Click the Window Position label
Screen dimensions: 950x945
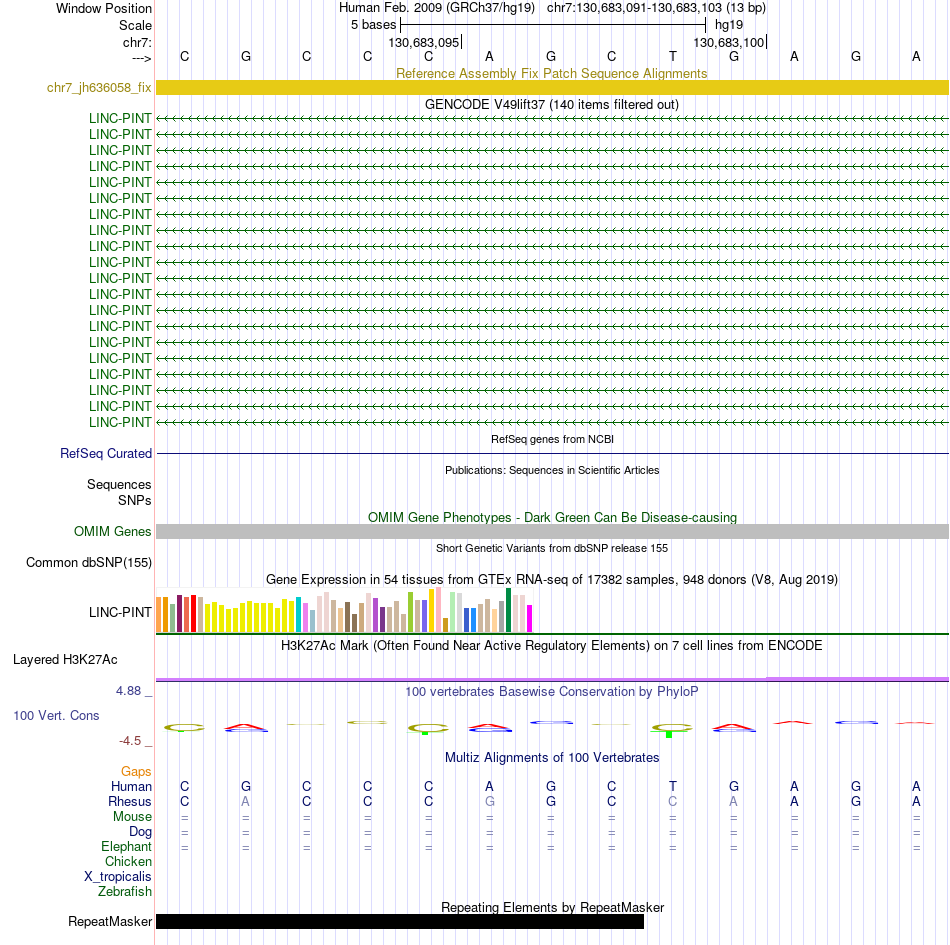tap(104, 8)
